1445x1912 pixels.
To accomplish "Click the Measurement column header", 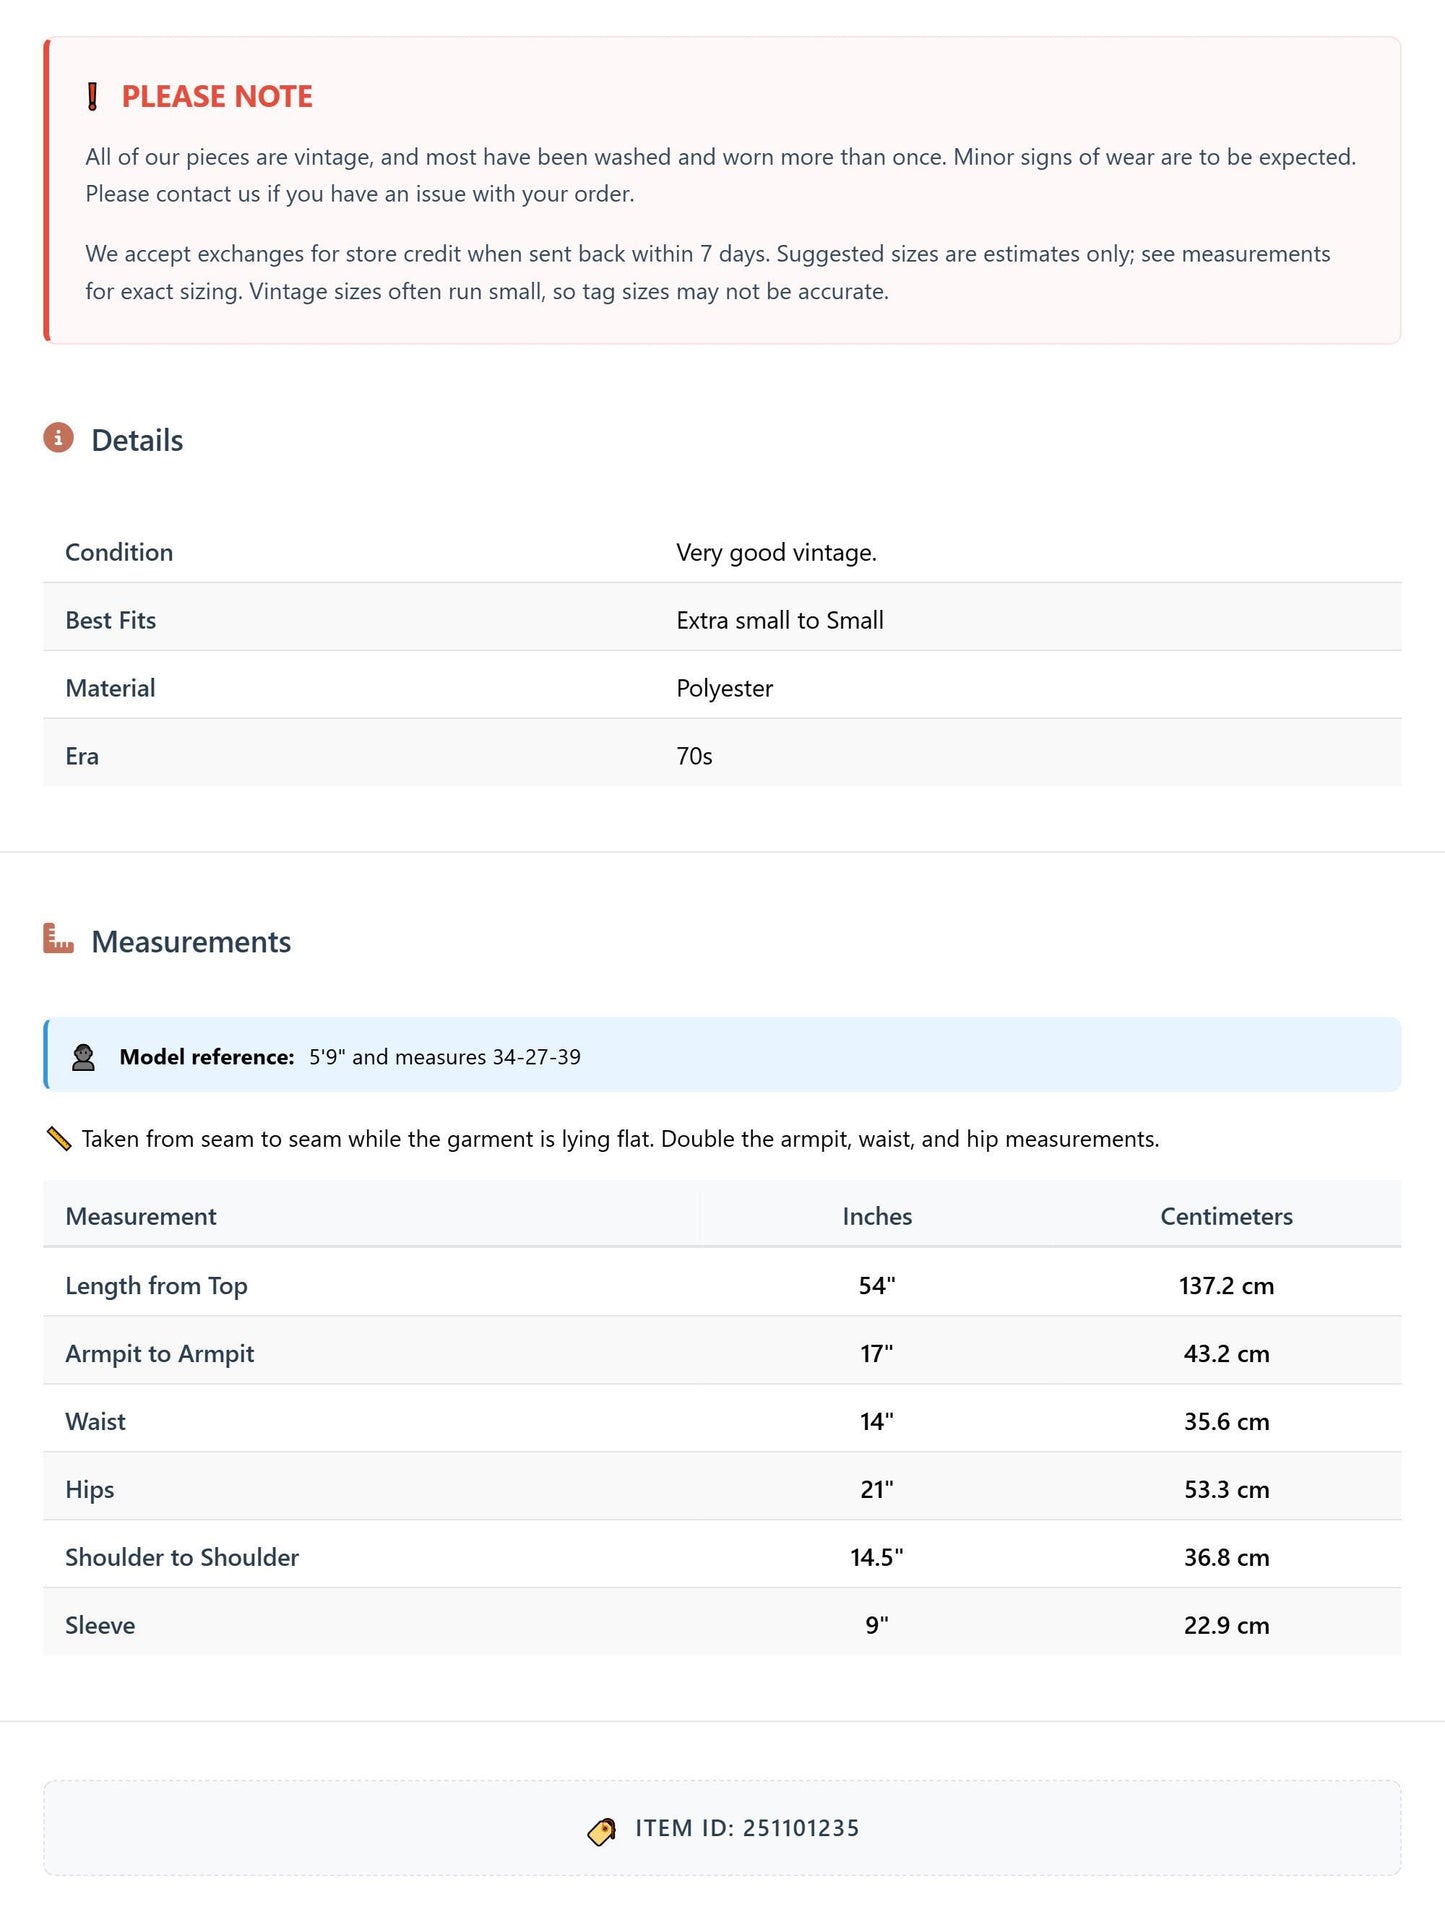I will pyautogui.click(x=141, y=1216).
